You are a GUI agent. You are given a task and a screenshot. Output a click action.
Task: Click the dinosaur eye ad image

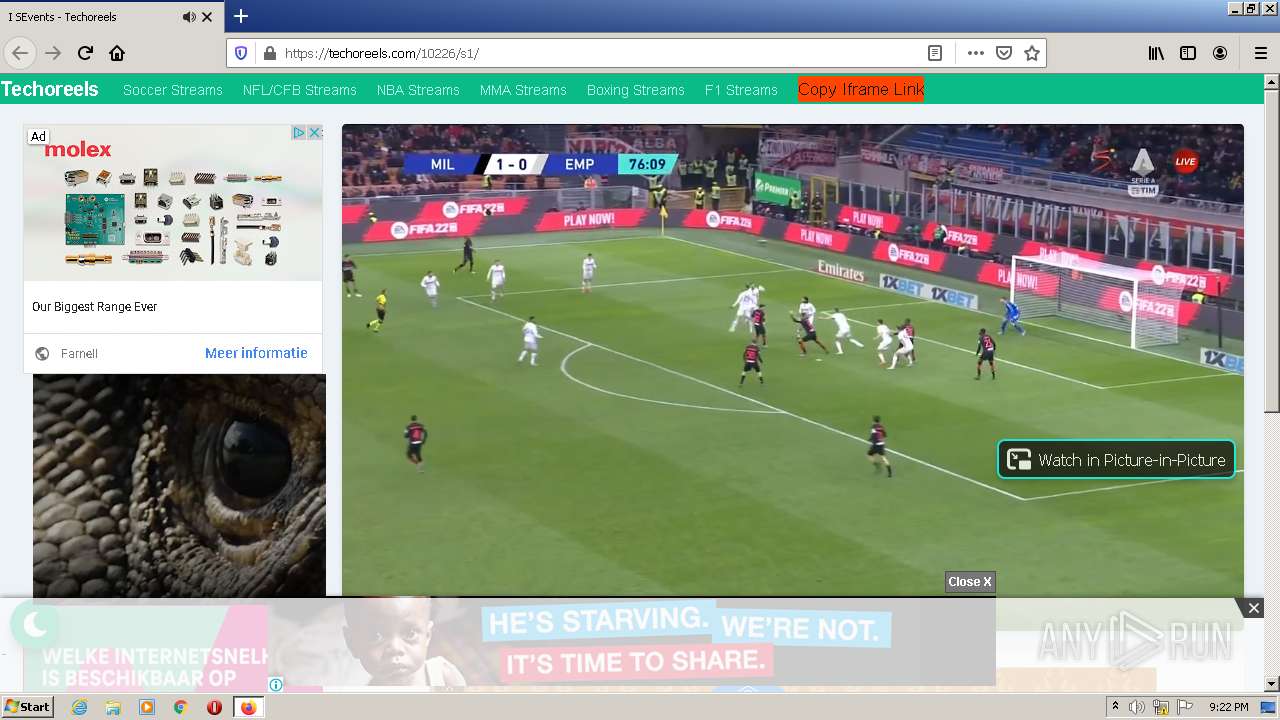click(179, 486)
